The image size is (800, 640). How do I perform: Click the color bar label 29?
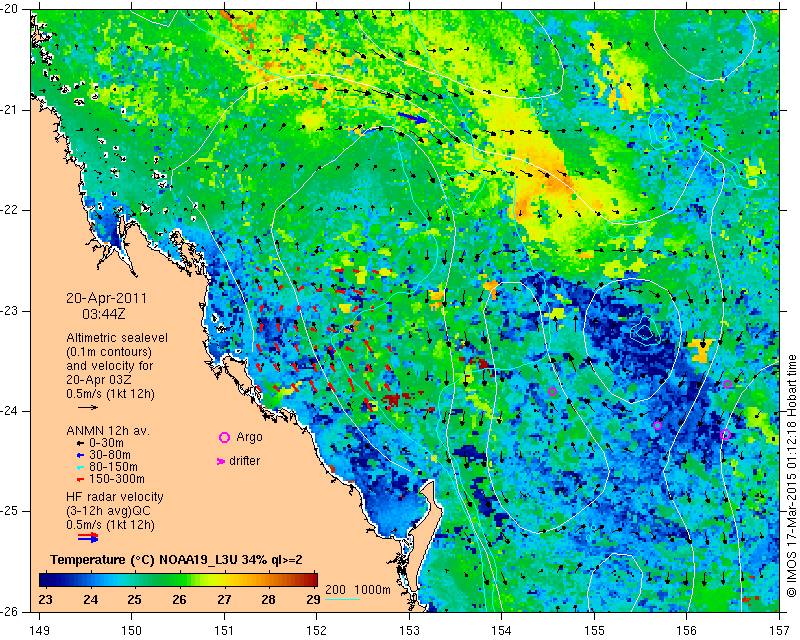click(313, 600)
